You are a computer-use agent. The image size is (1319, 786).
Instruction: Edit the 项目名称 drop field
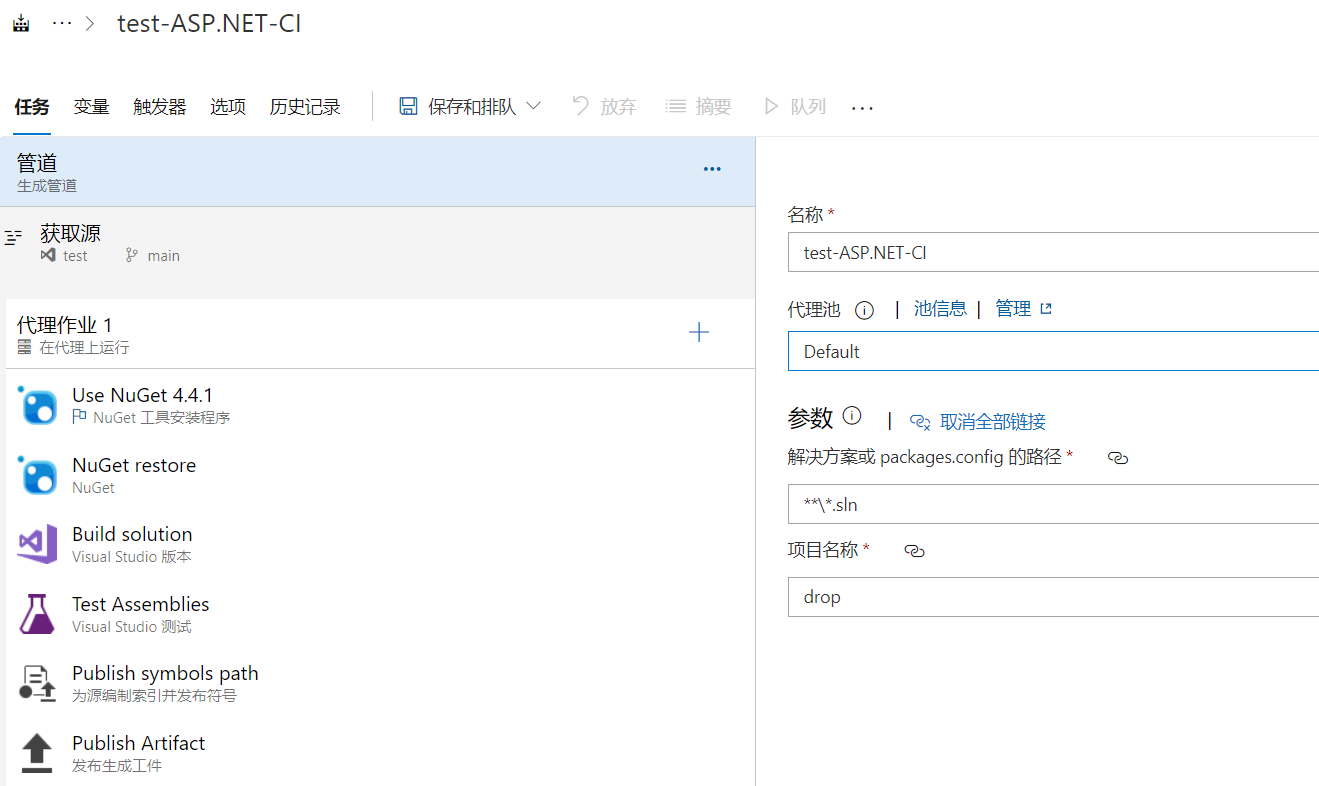[x=1053, y=597]
